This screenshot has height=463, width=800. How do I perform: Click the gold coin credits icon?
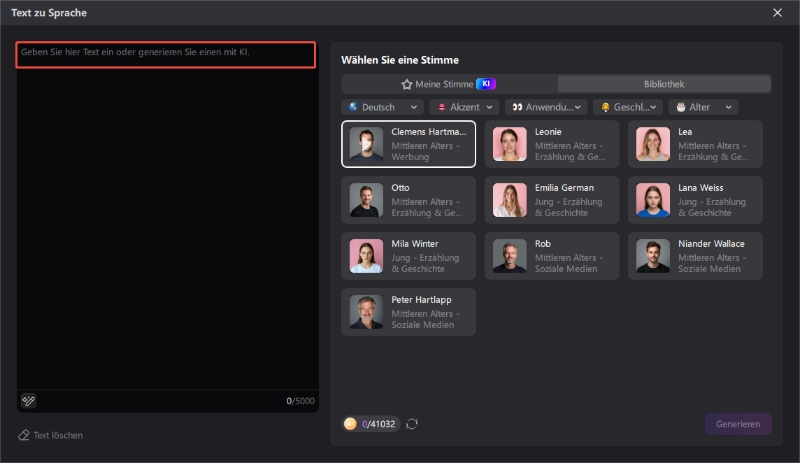[350, 424]
